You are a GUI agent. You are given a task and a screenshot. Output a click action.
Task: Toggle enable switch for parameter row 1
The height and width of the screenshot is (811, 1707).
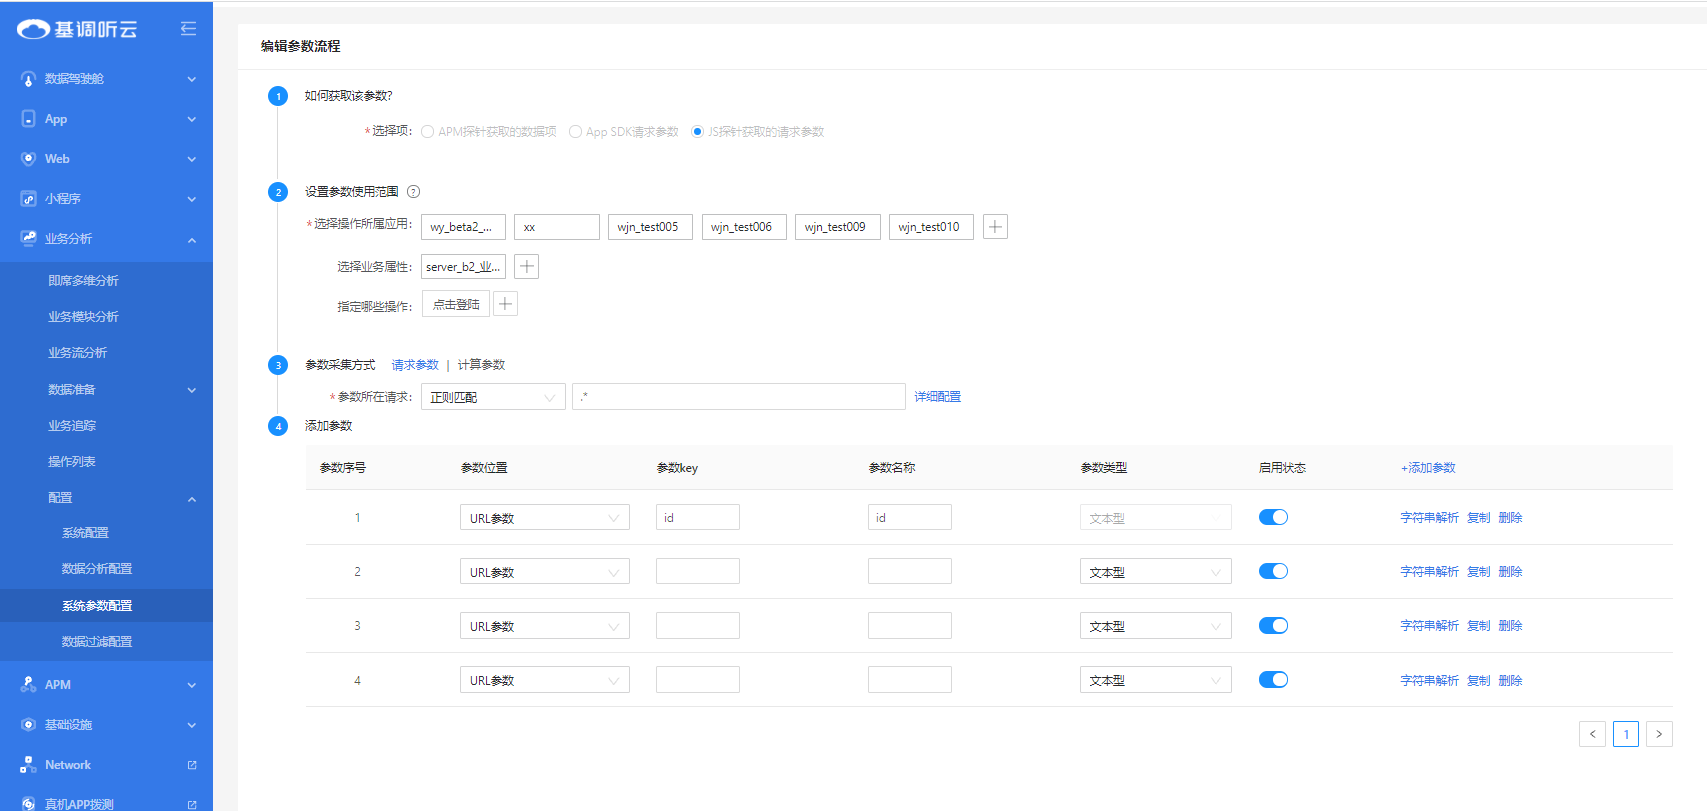coord(1273,517)
